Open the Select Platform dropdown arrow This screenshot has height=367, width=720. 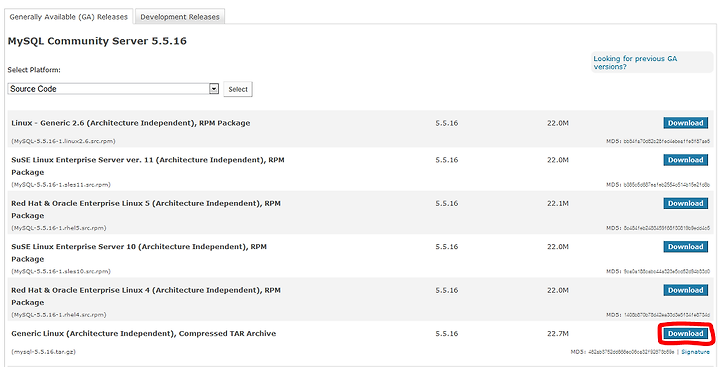214,89
